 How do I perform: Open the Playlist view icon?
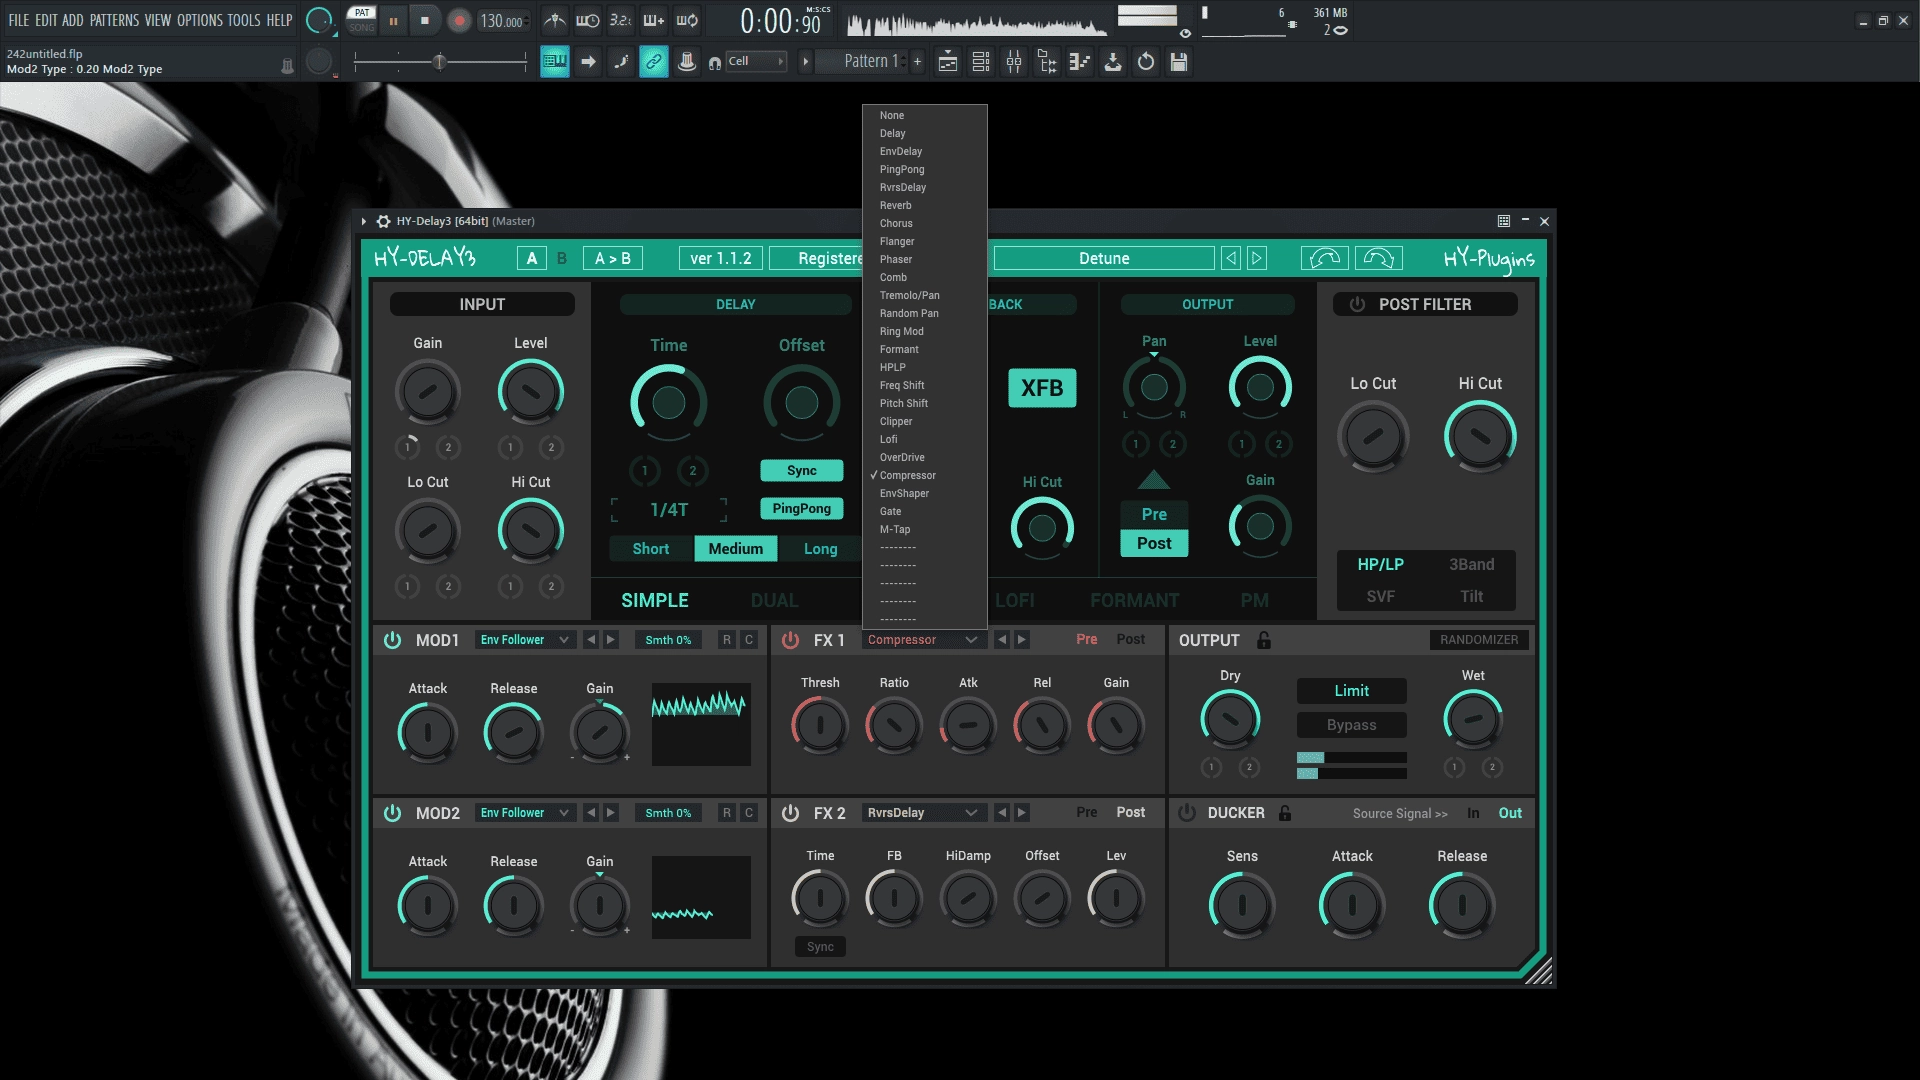[x=948, y=62]
